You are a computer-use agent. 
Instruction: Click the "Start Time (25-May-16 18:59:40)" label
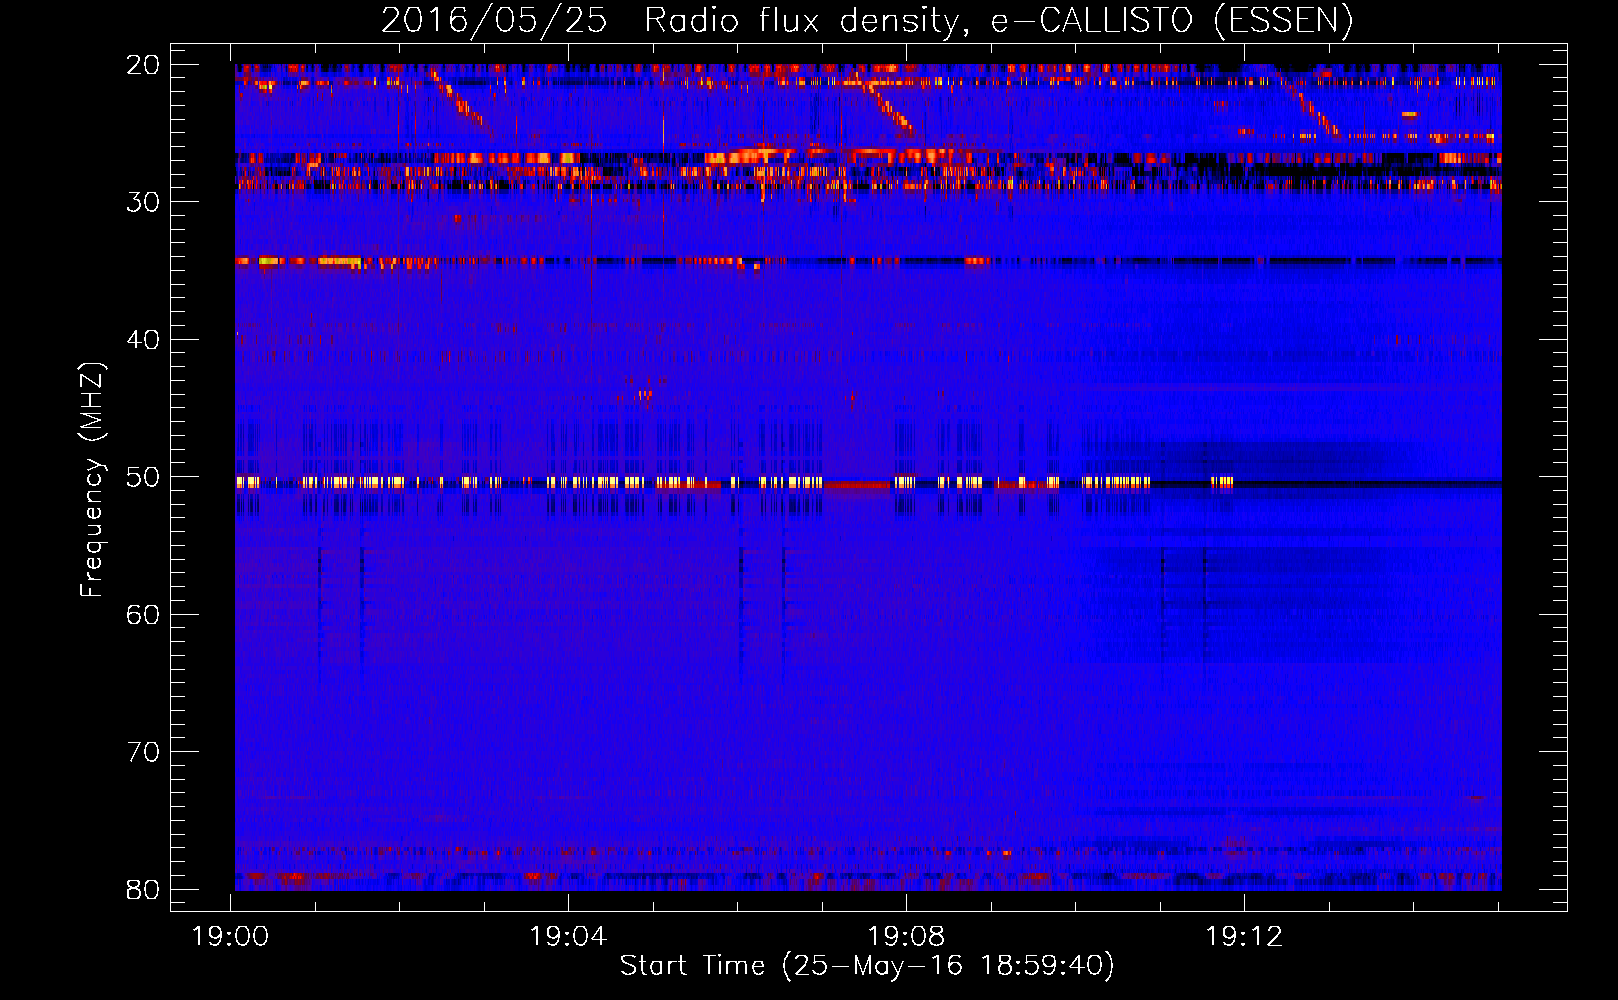[867, 965]
